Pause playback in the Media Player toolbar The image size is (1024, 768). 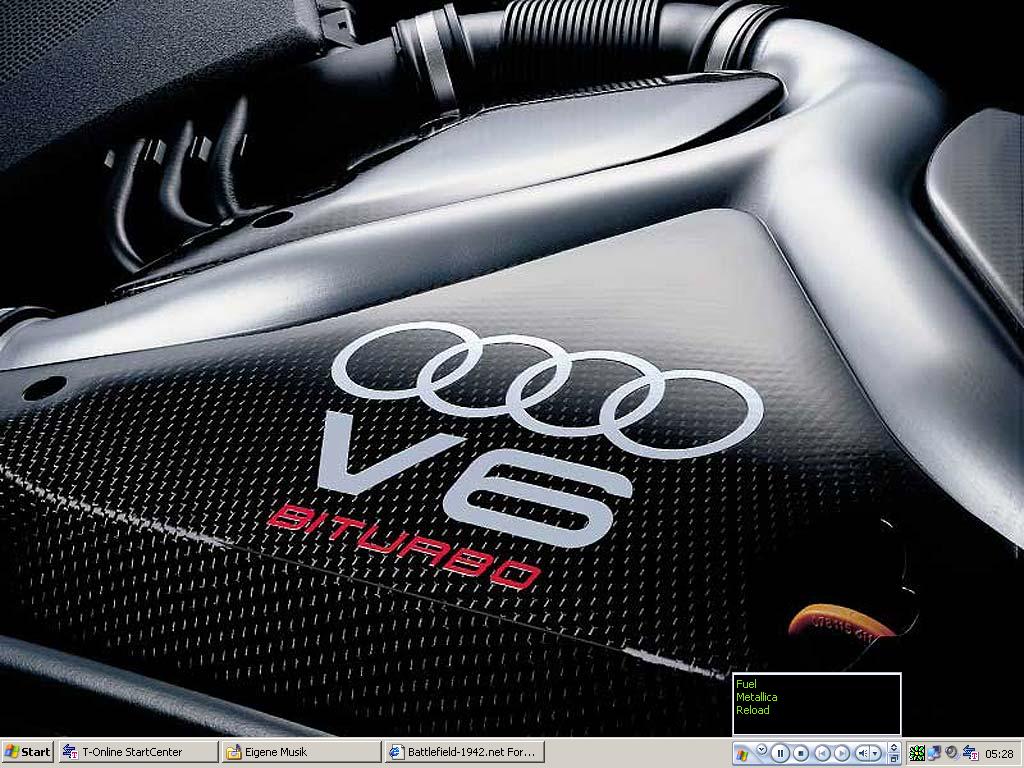tap(780, 754)
